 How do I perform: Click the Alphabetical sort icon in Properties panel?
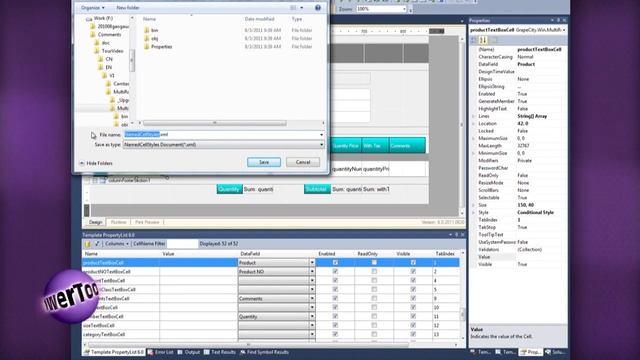tap(483, 40)
